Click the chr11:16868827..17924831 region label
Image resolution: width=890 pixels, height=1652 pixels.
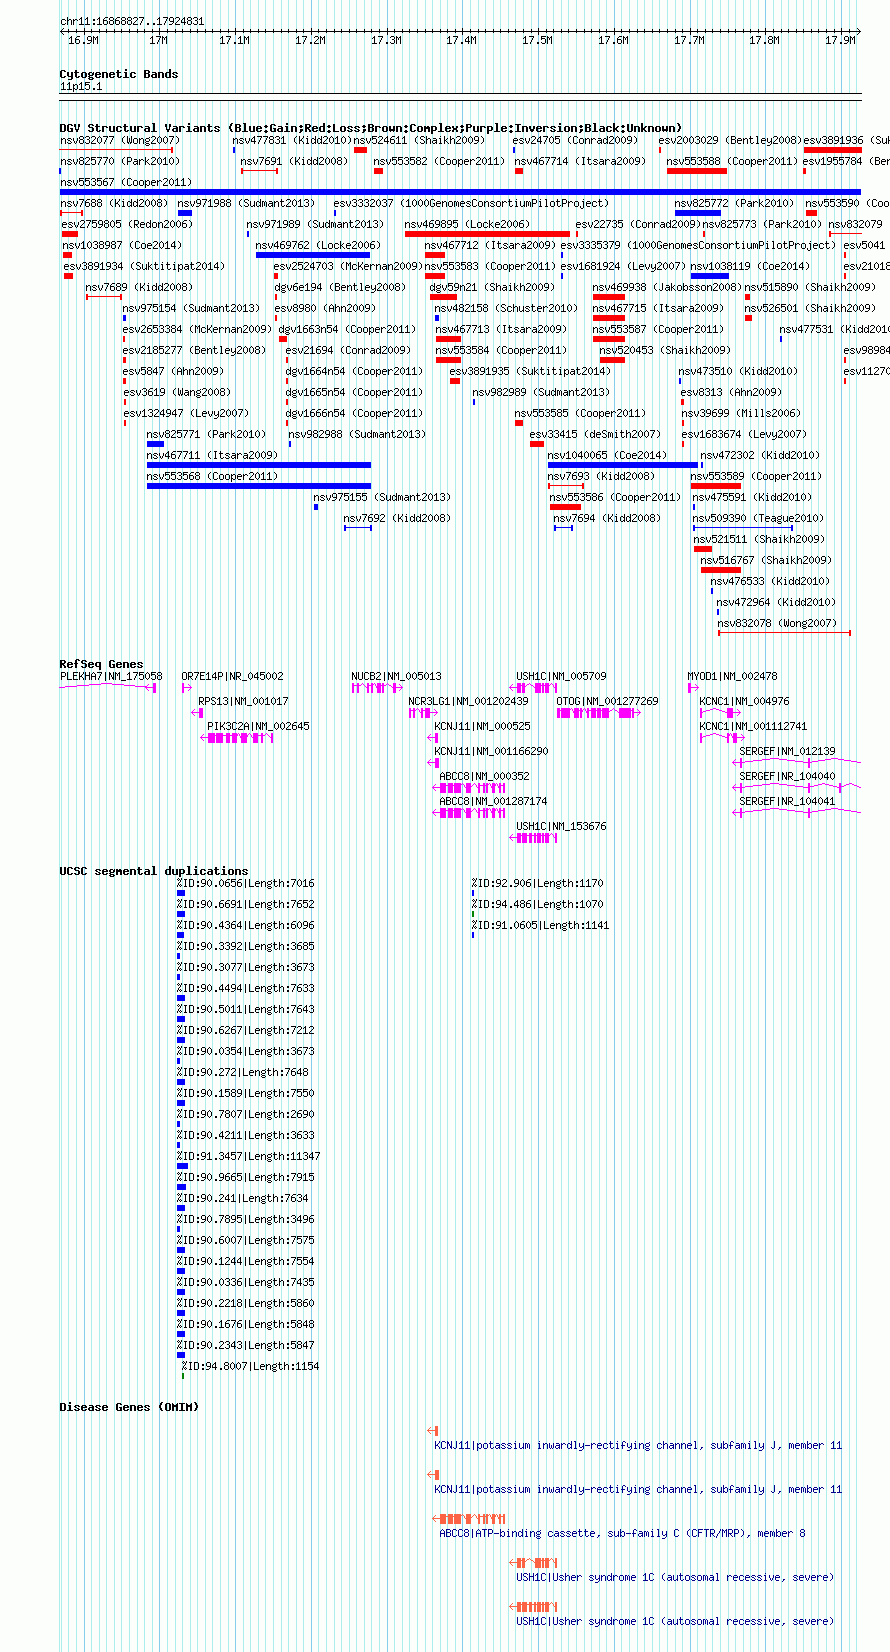[132, 21]
